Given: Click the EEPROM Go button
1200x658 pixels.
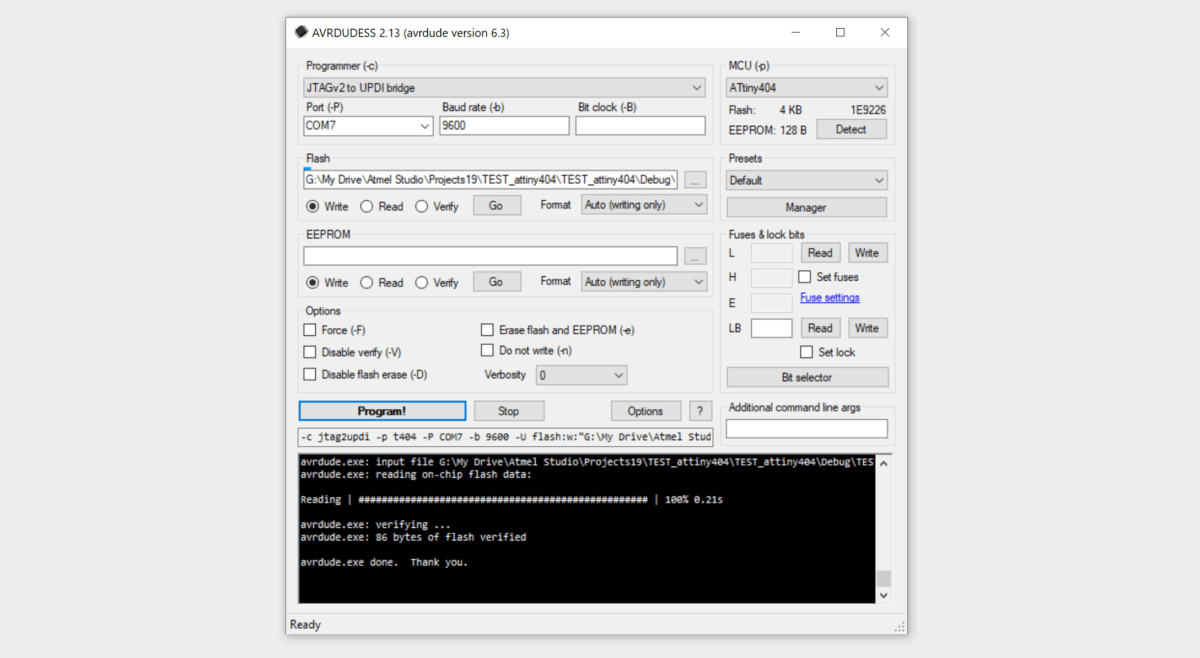Looking at the screenshot, I should click(496, 282).
